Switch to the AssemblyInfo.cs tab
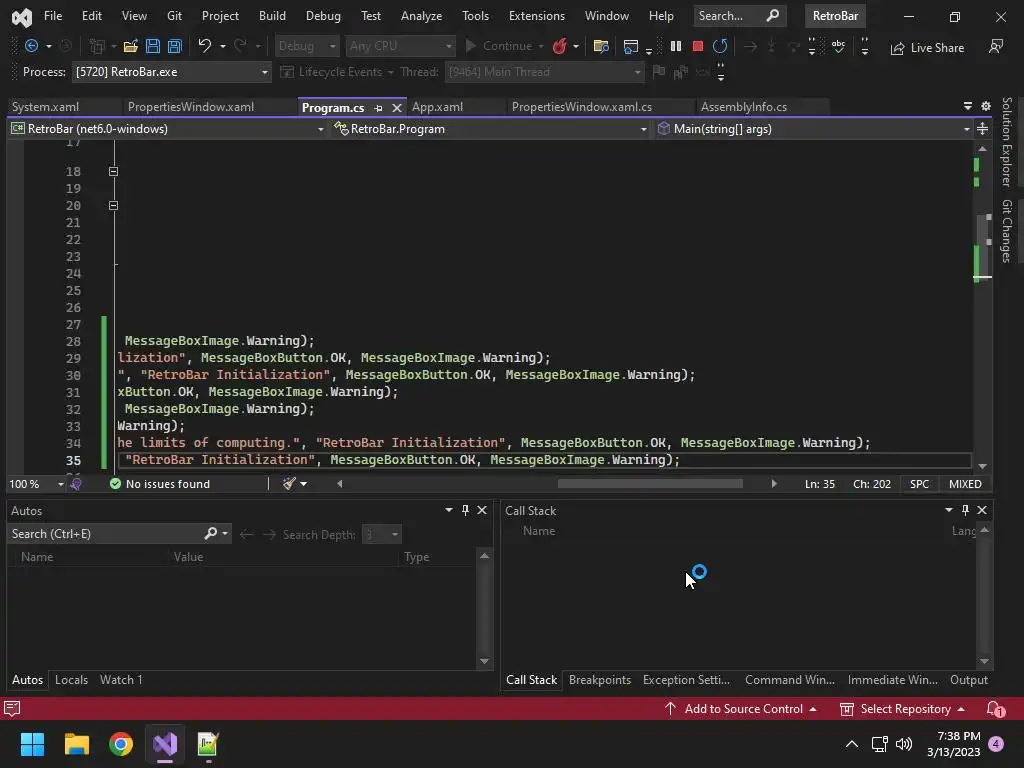1024x768 pixels. [743, 107]
